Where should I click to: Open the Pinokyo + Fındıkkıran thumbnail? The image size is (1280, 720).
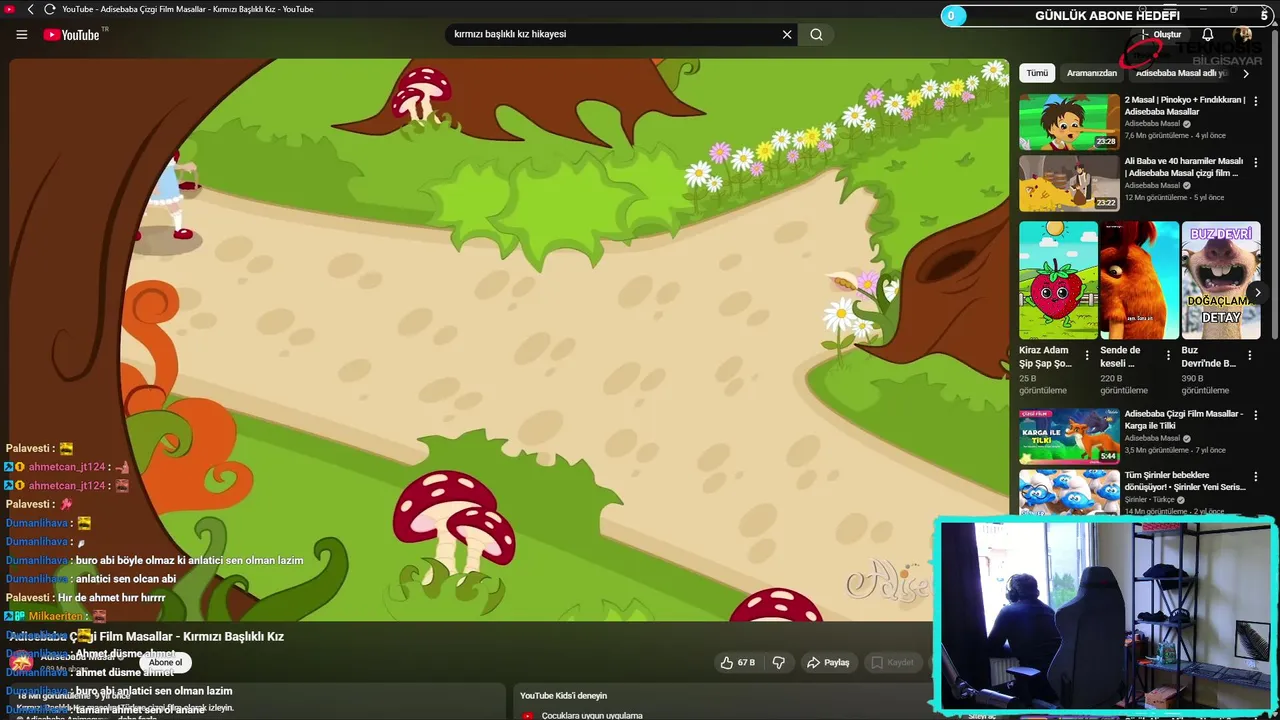1069,122
